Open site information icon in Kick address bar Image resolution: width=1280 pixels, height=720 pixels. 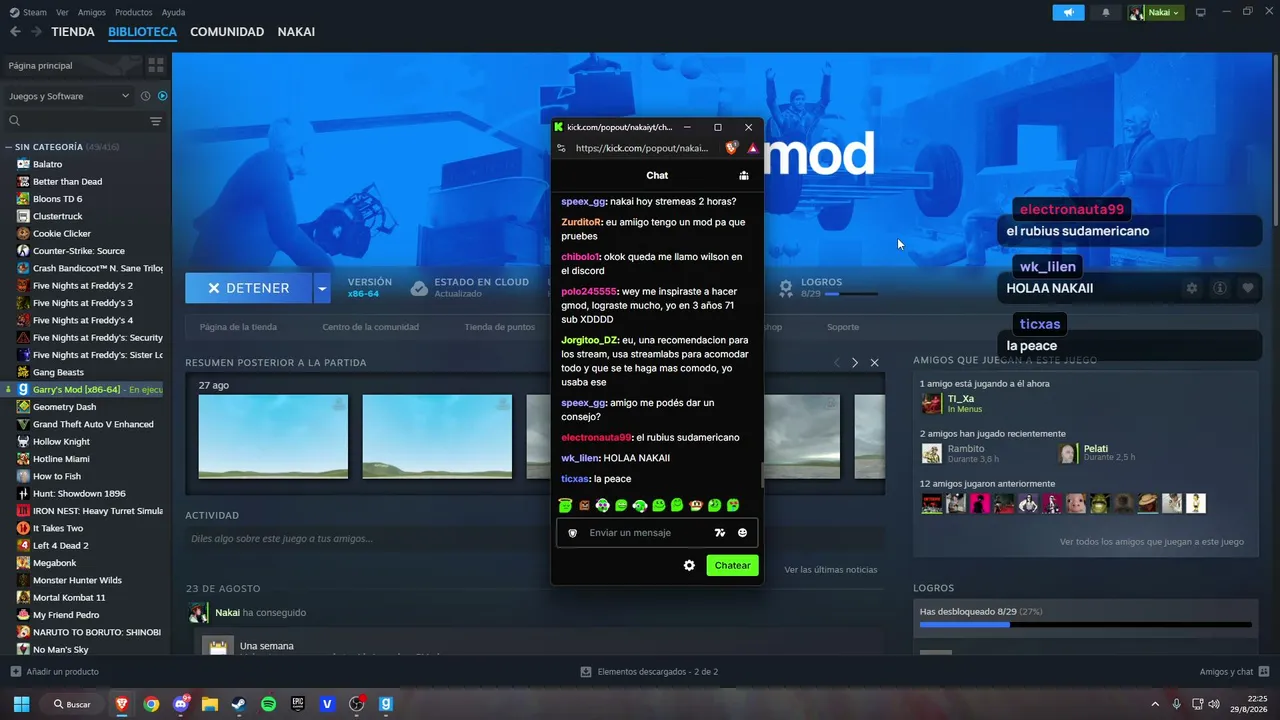click(x=562, y=148)
